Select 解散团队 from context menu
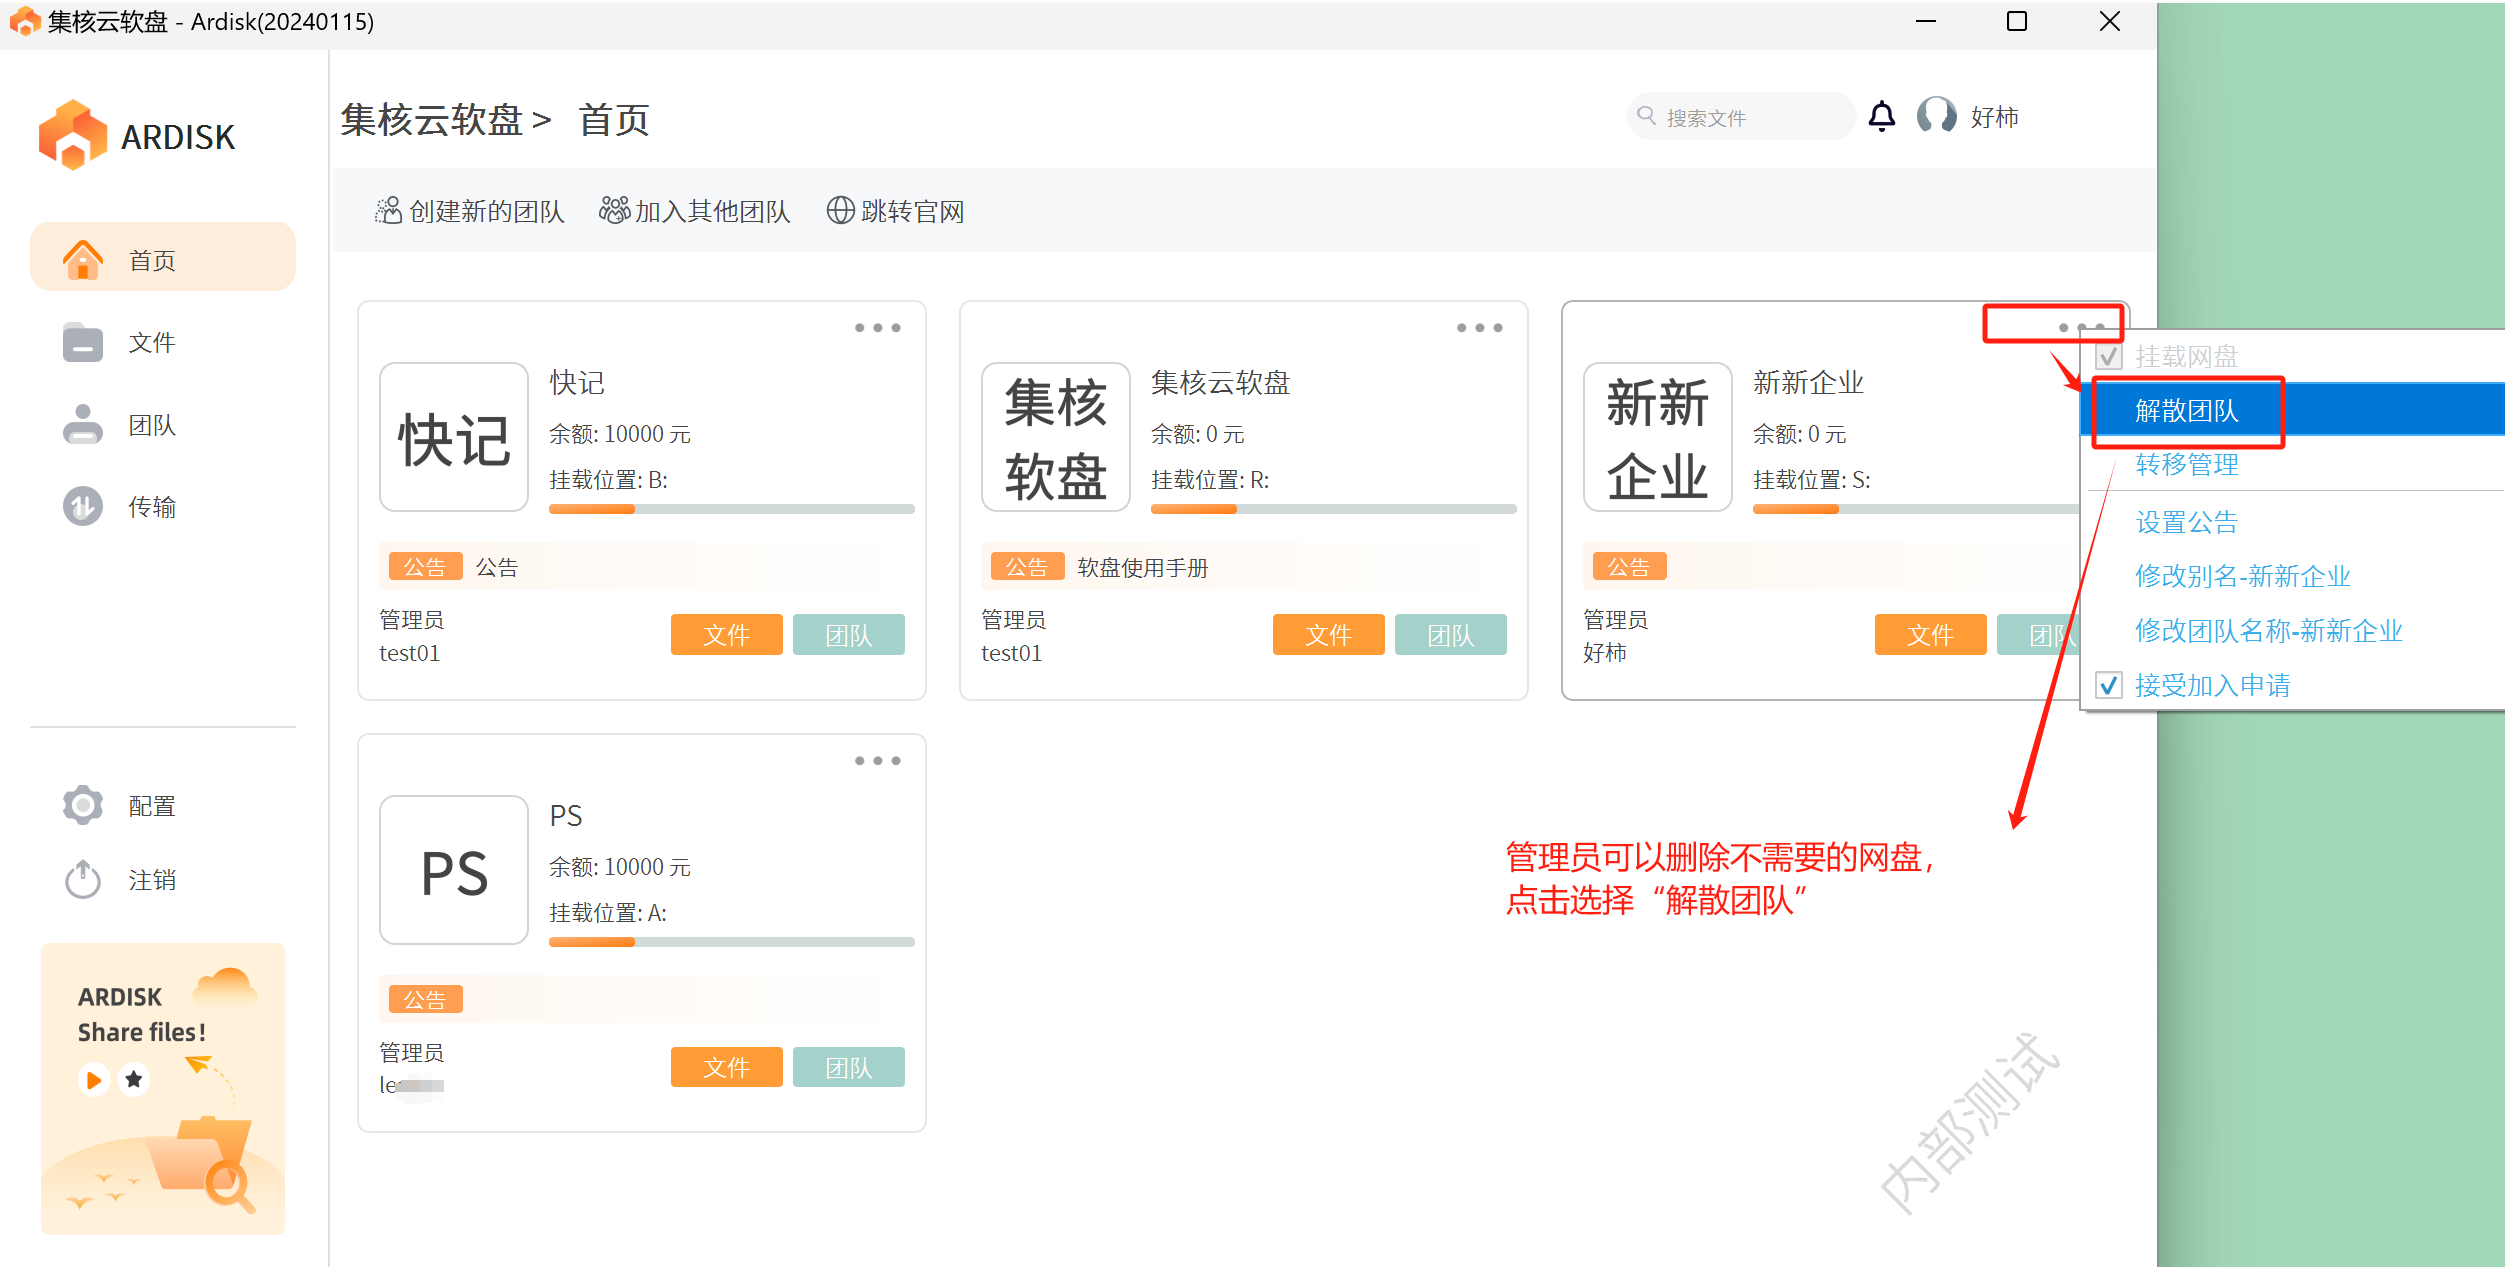This screenshot has width=2505, height=1267. tap(2187, 411)
